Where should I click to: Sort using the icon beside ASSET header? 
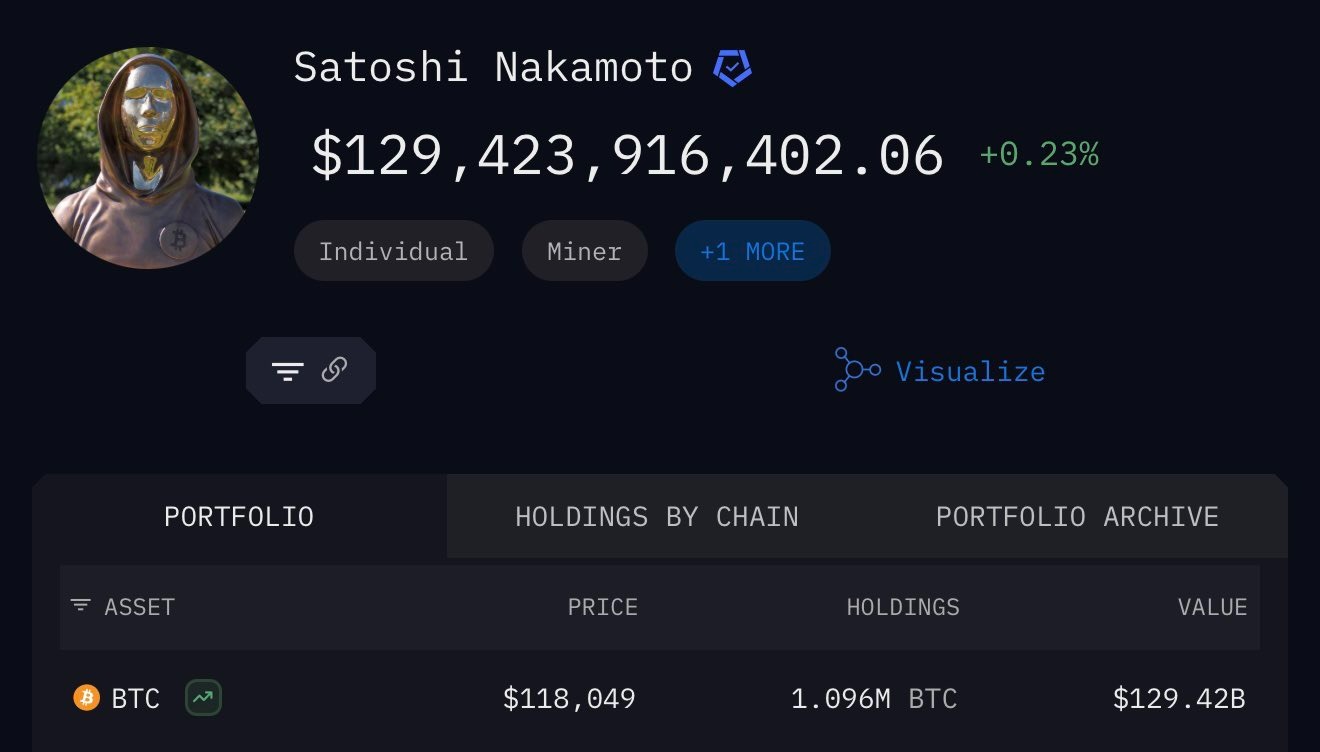click(x=80, y=606)
